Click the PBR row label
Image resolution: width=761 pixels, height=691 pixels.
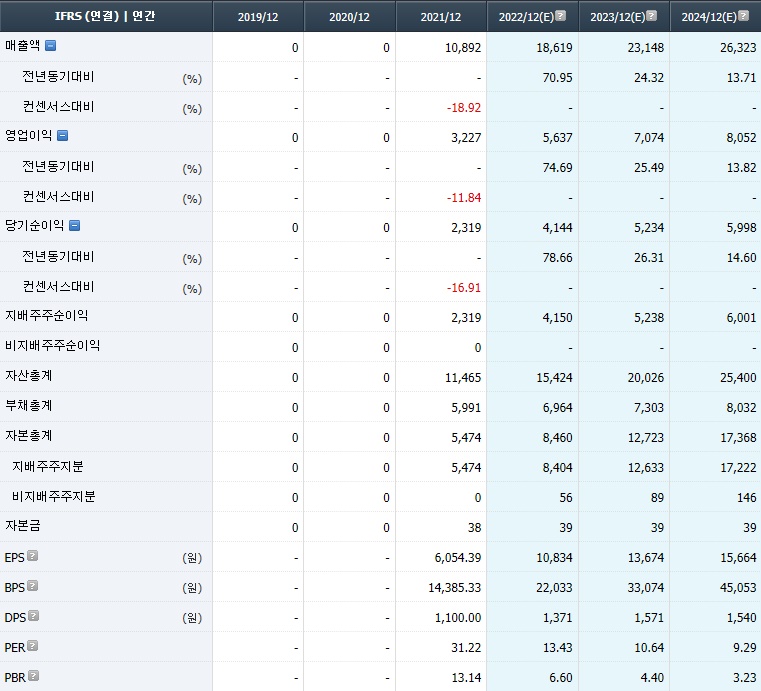(x=15, y=677)
